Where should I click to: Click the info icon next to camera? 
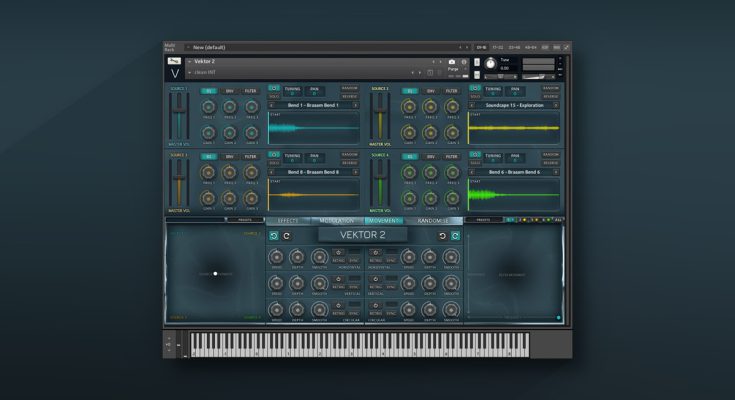464,62
